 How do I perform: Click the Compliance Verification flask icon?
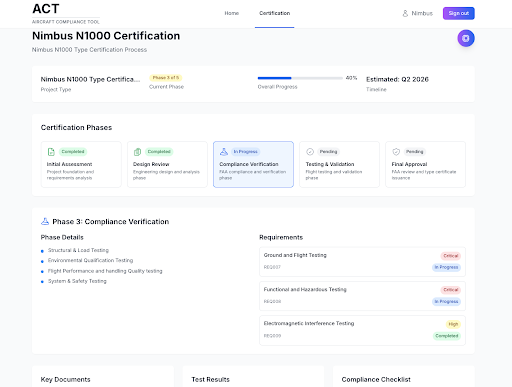(x=224, y=152)
